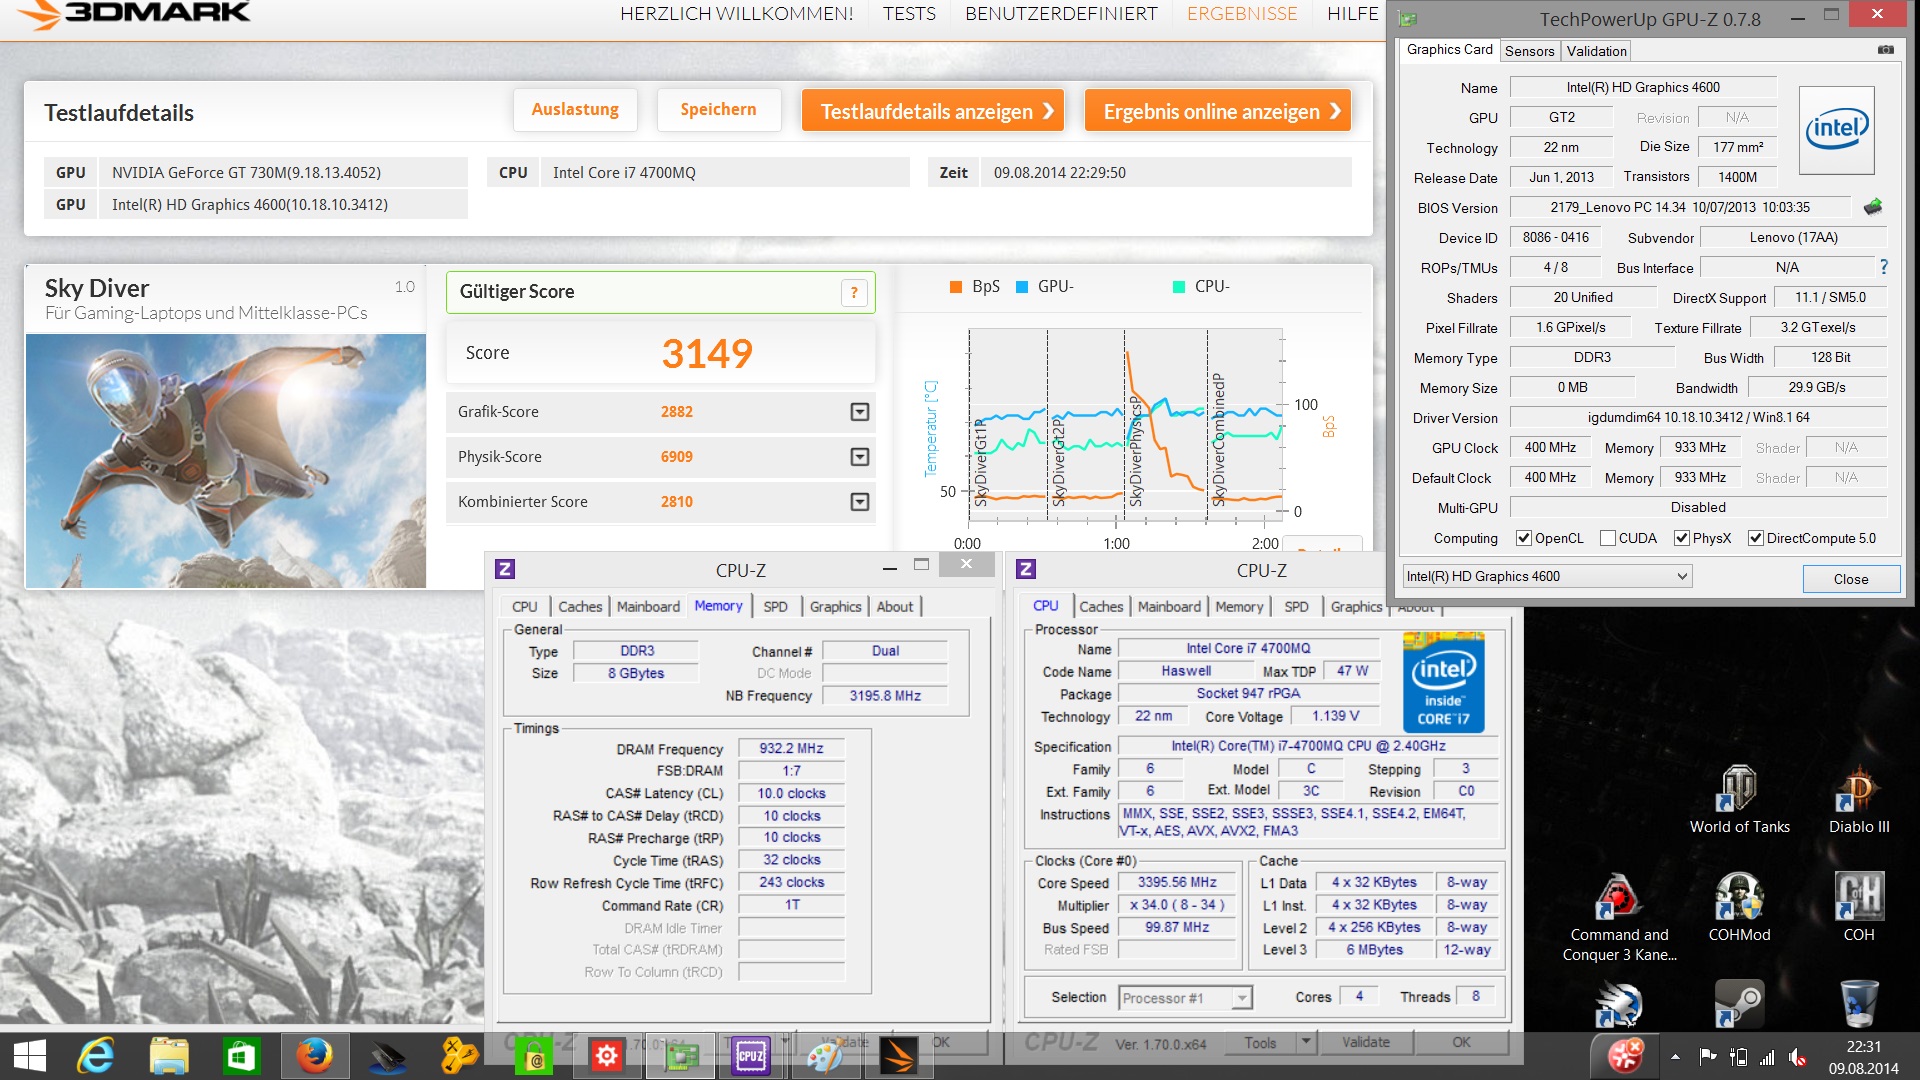Click the BIOS Version field in GPU-Z
The height and width of the screenshot is (1080, 1920).
pyautogui.click(x=1681, y=207)
